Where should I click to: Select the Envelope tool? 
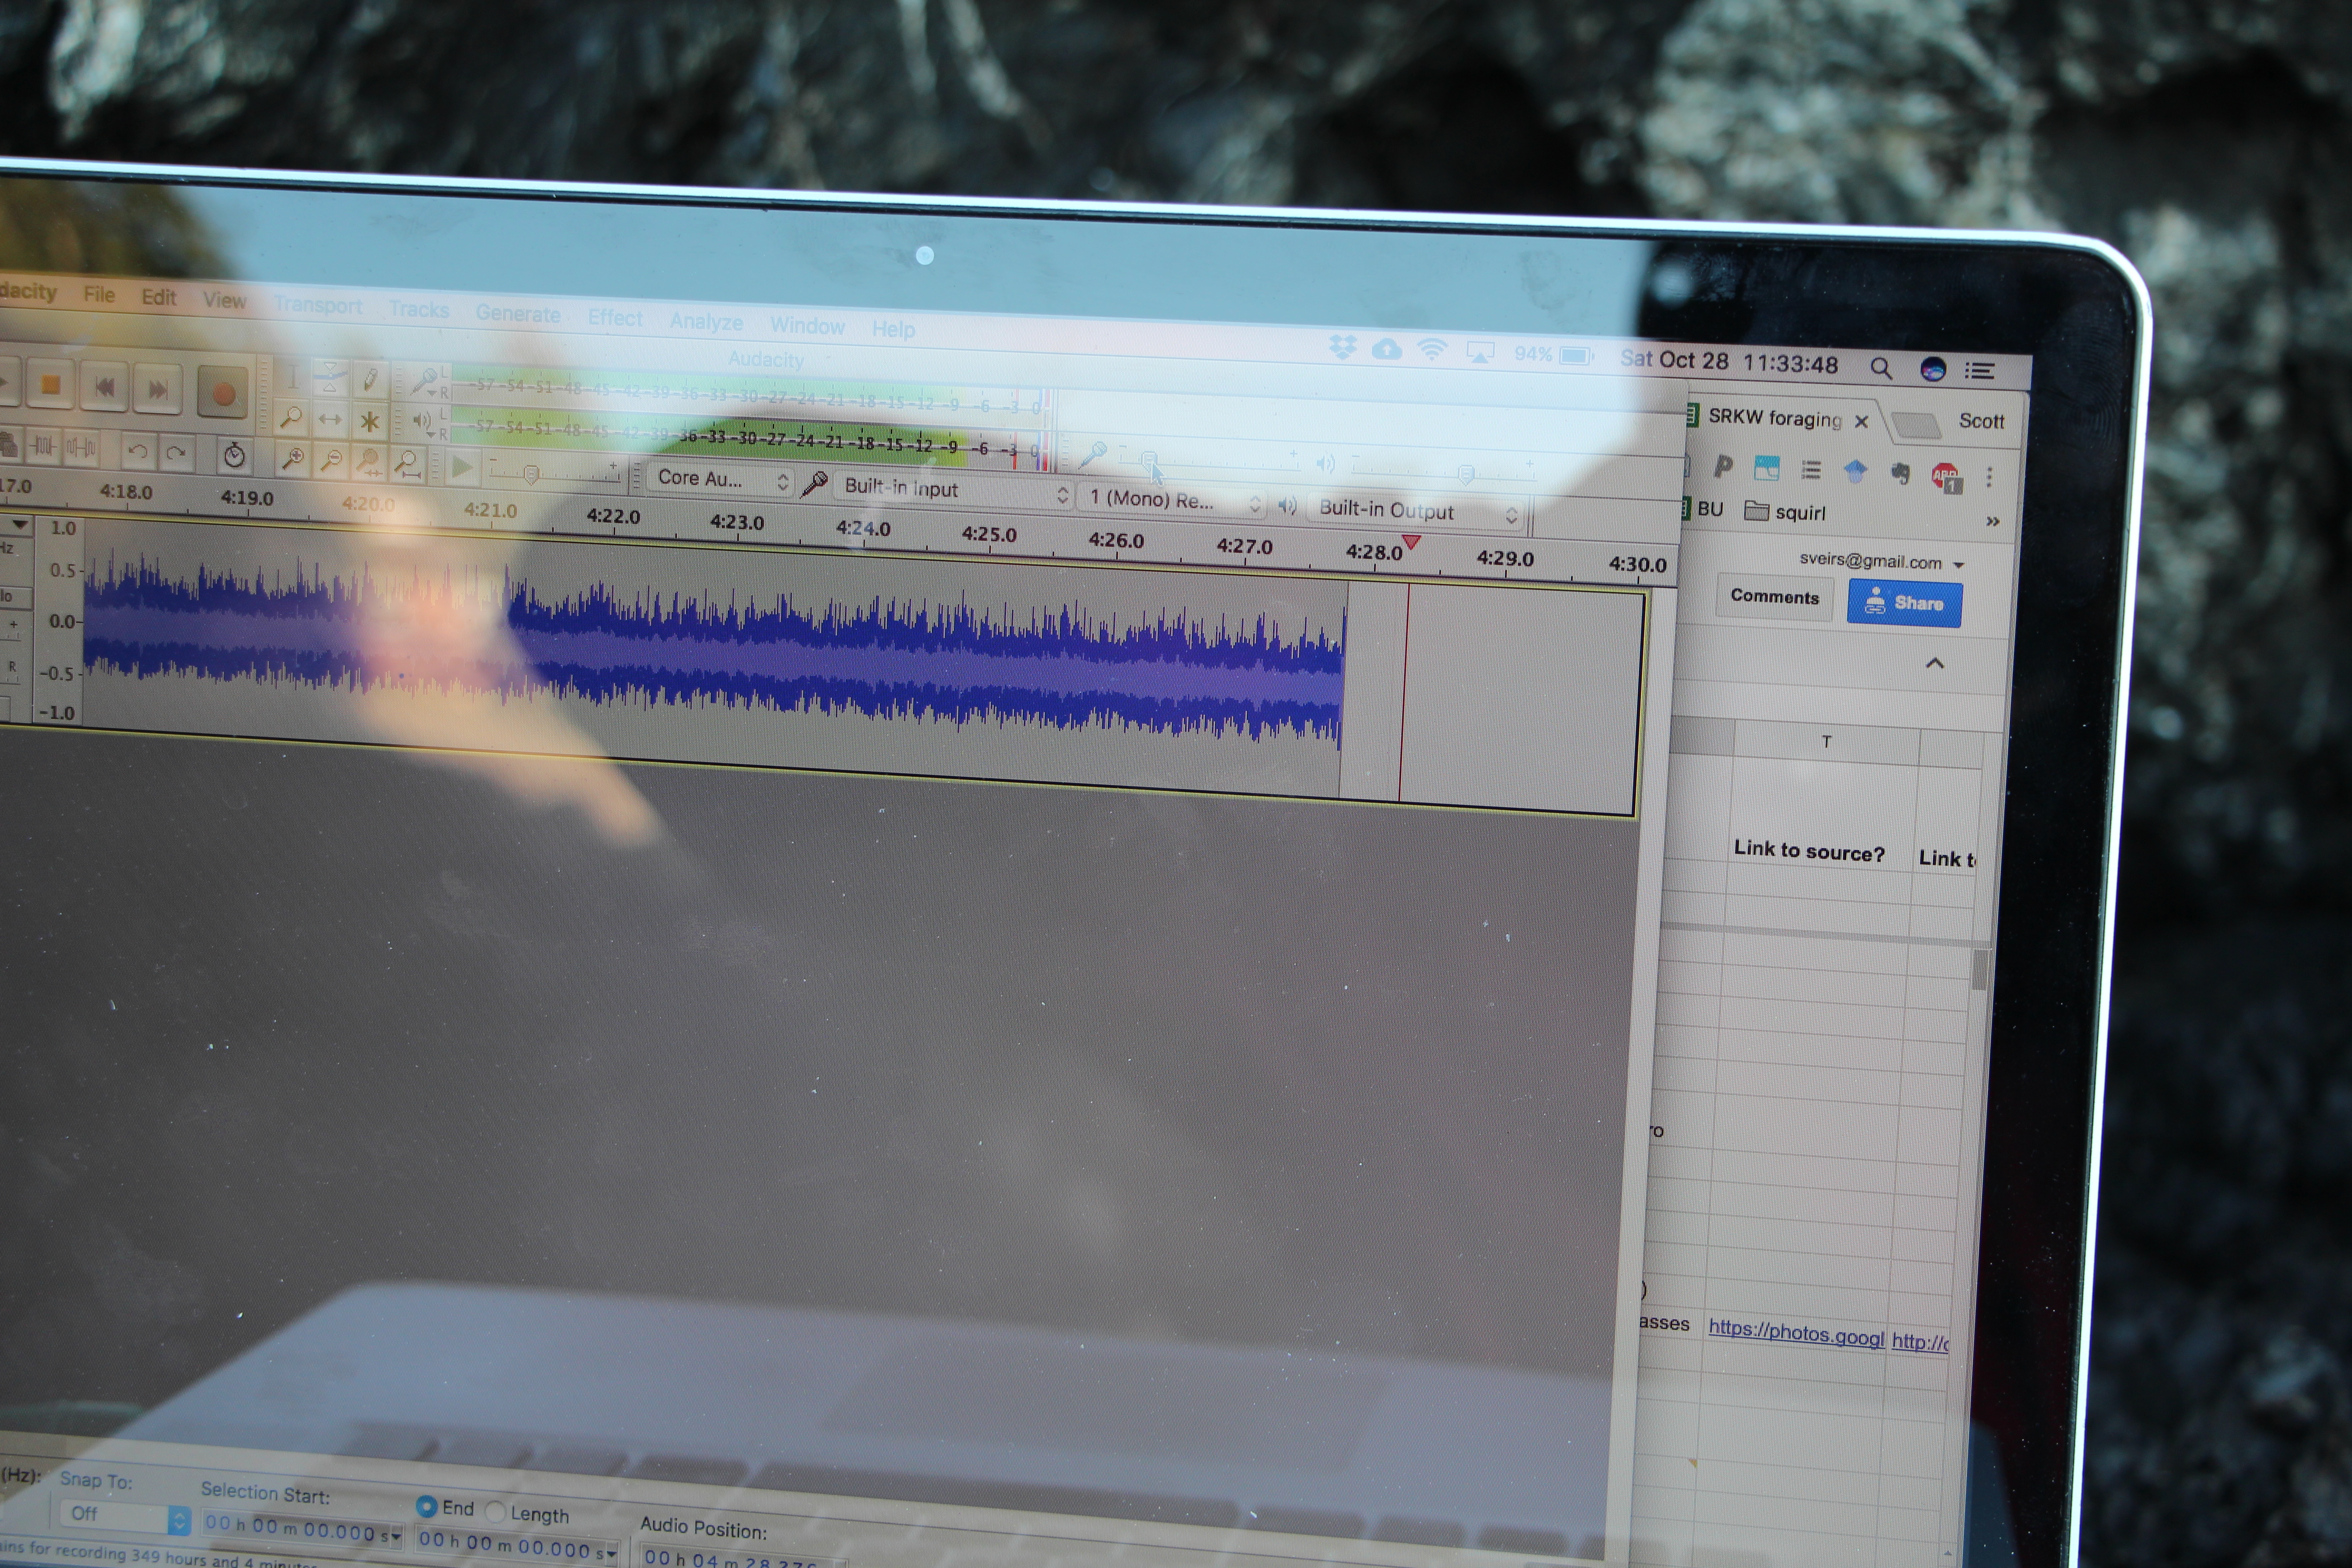click(x=331, y=377)
